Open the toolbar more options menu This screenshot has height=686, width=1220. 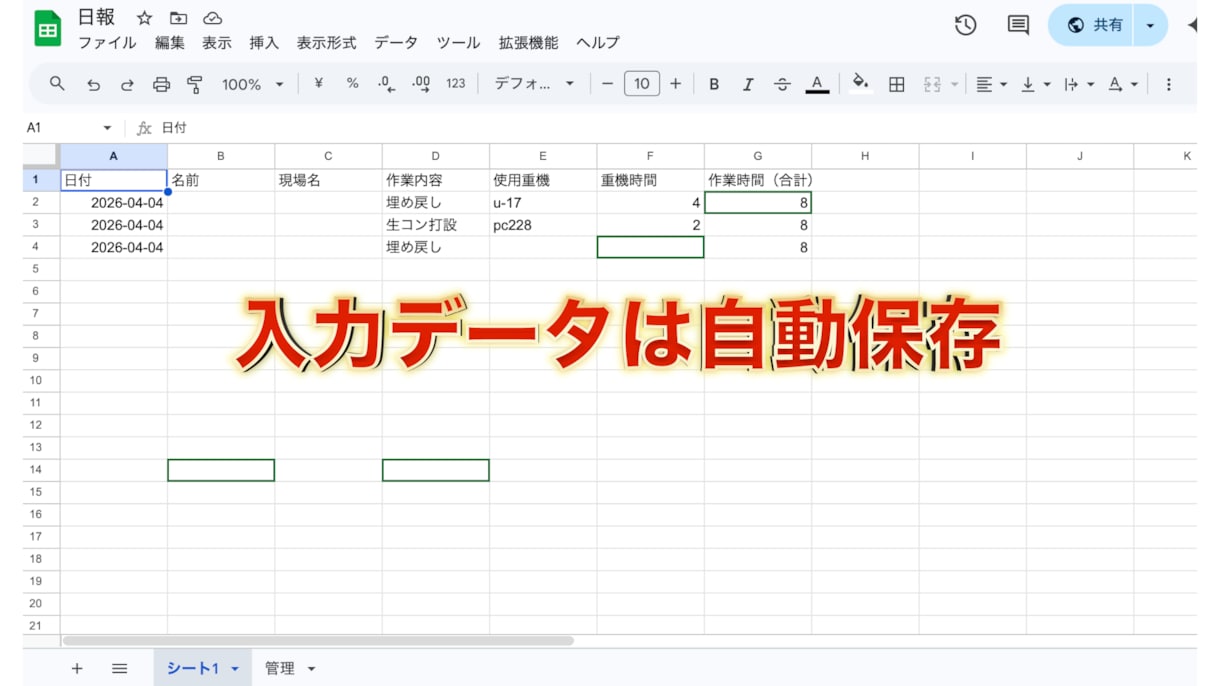pyautogui.click(x=1168, y=85)
